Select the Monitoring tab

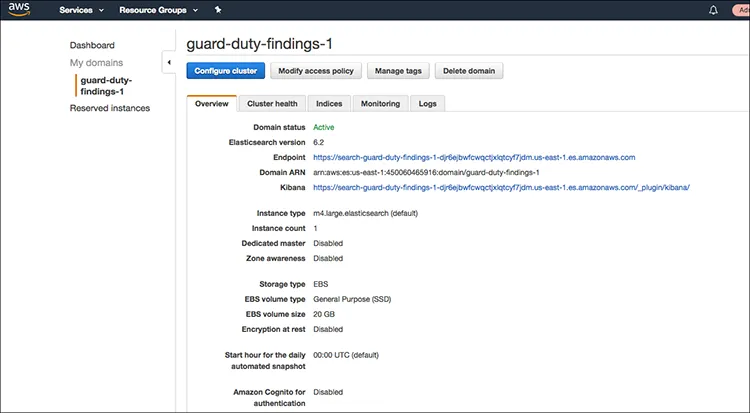click(x=380, y=103)
